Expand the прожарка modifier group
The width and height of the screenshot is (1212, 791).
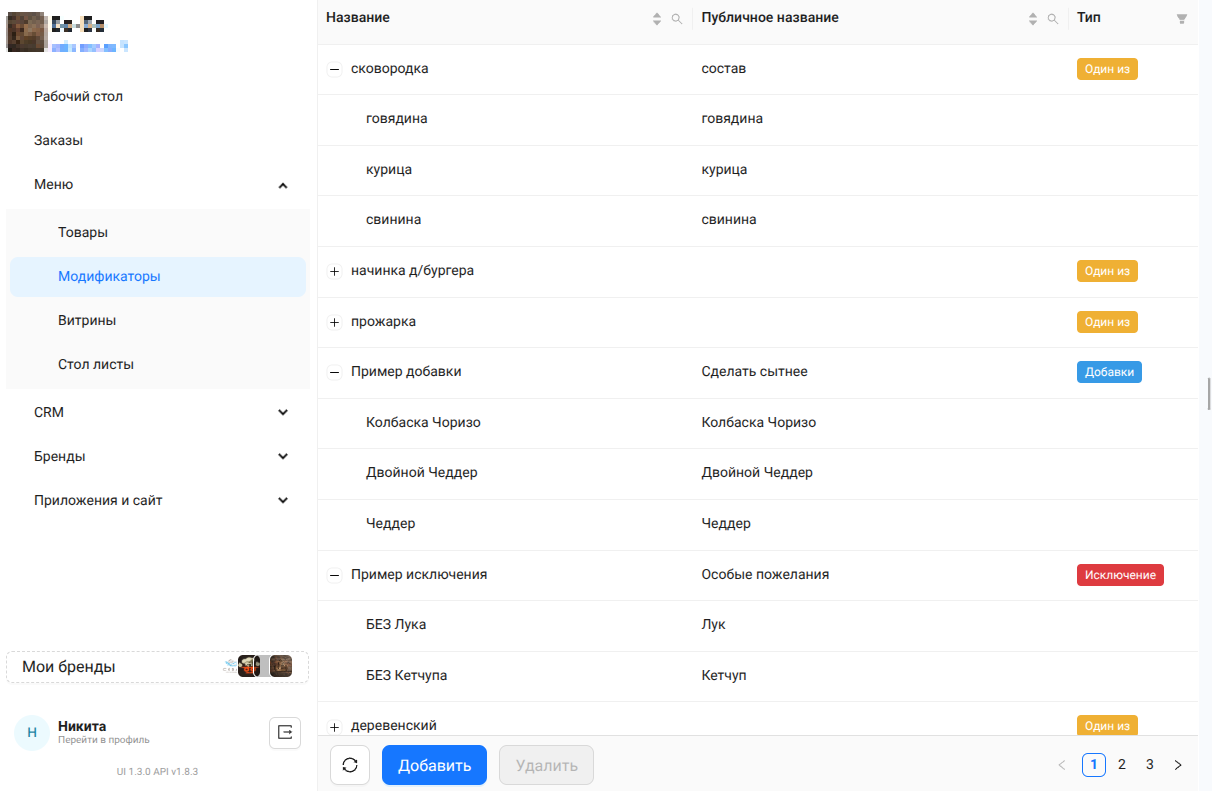(x=335, y=323)
